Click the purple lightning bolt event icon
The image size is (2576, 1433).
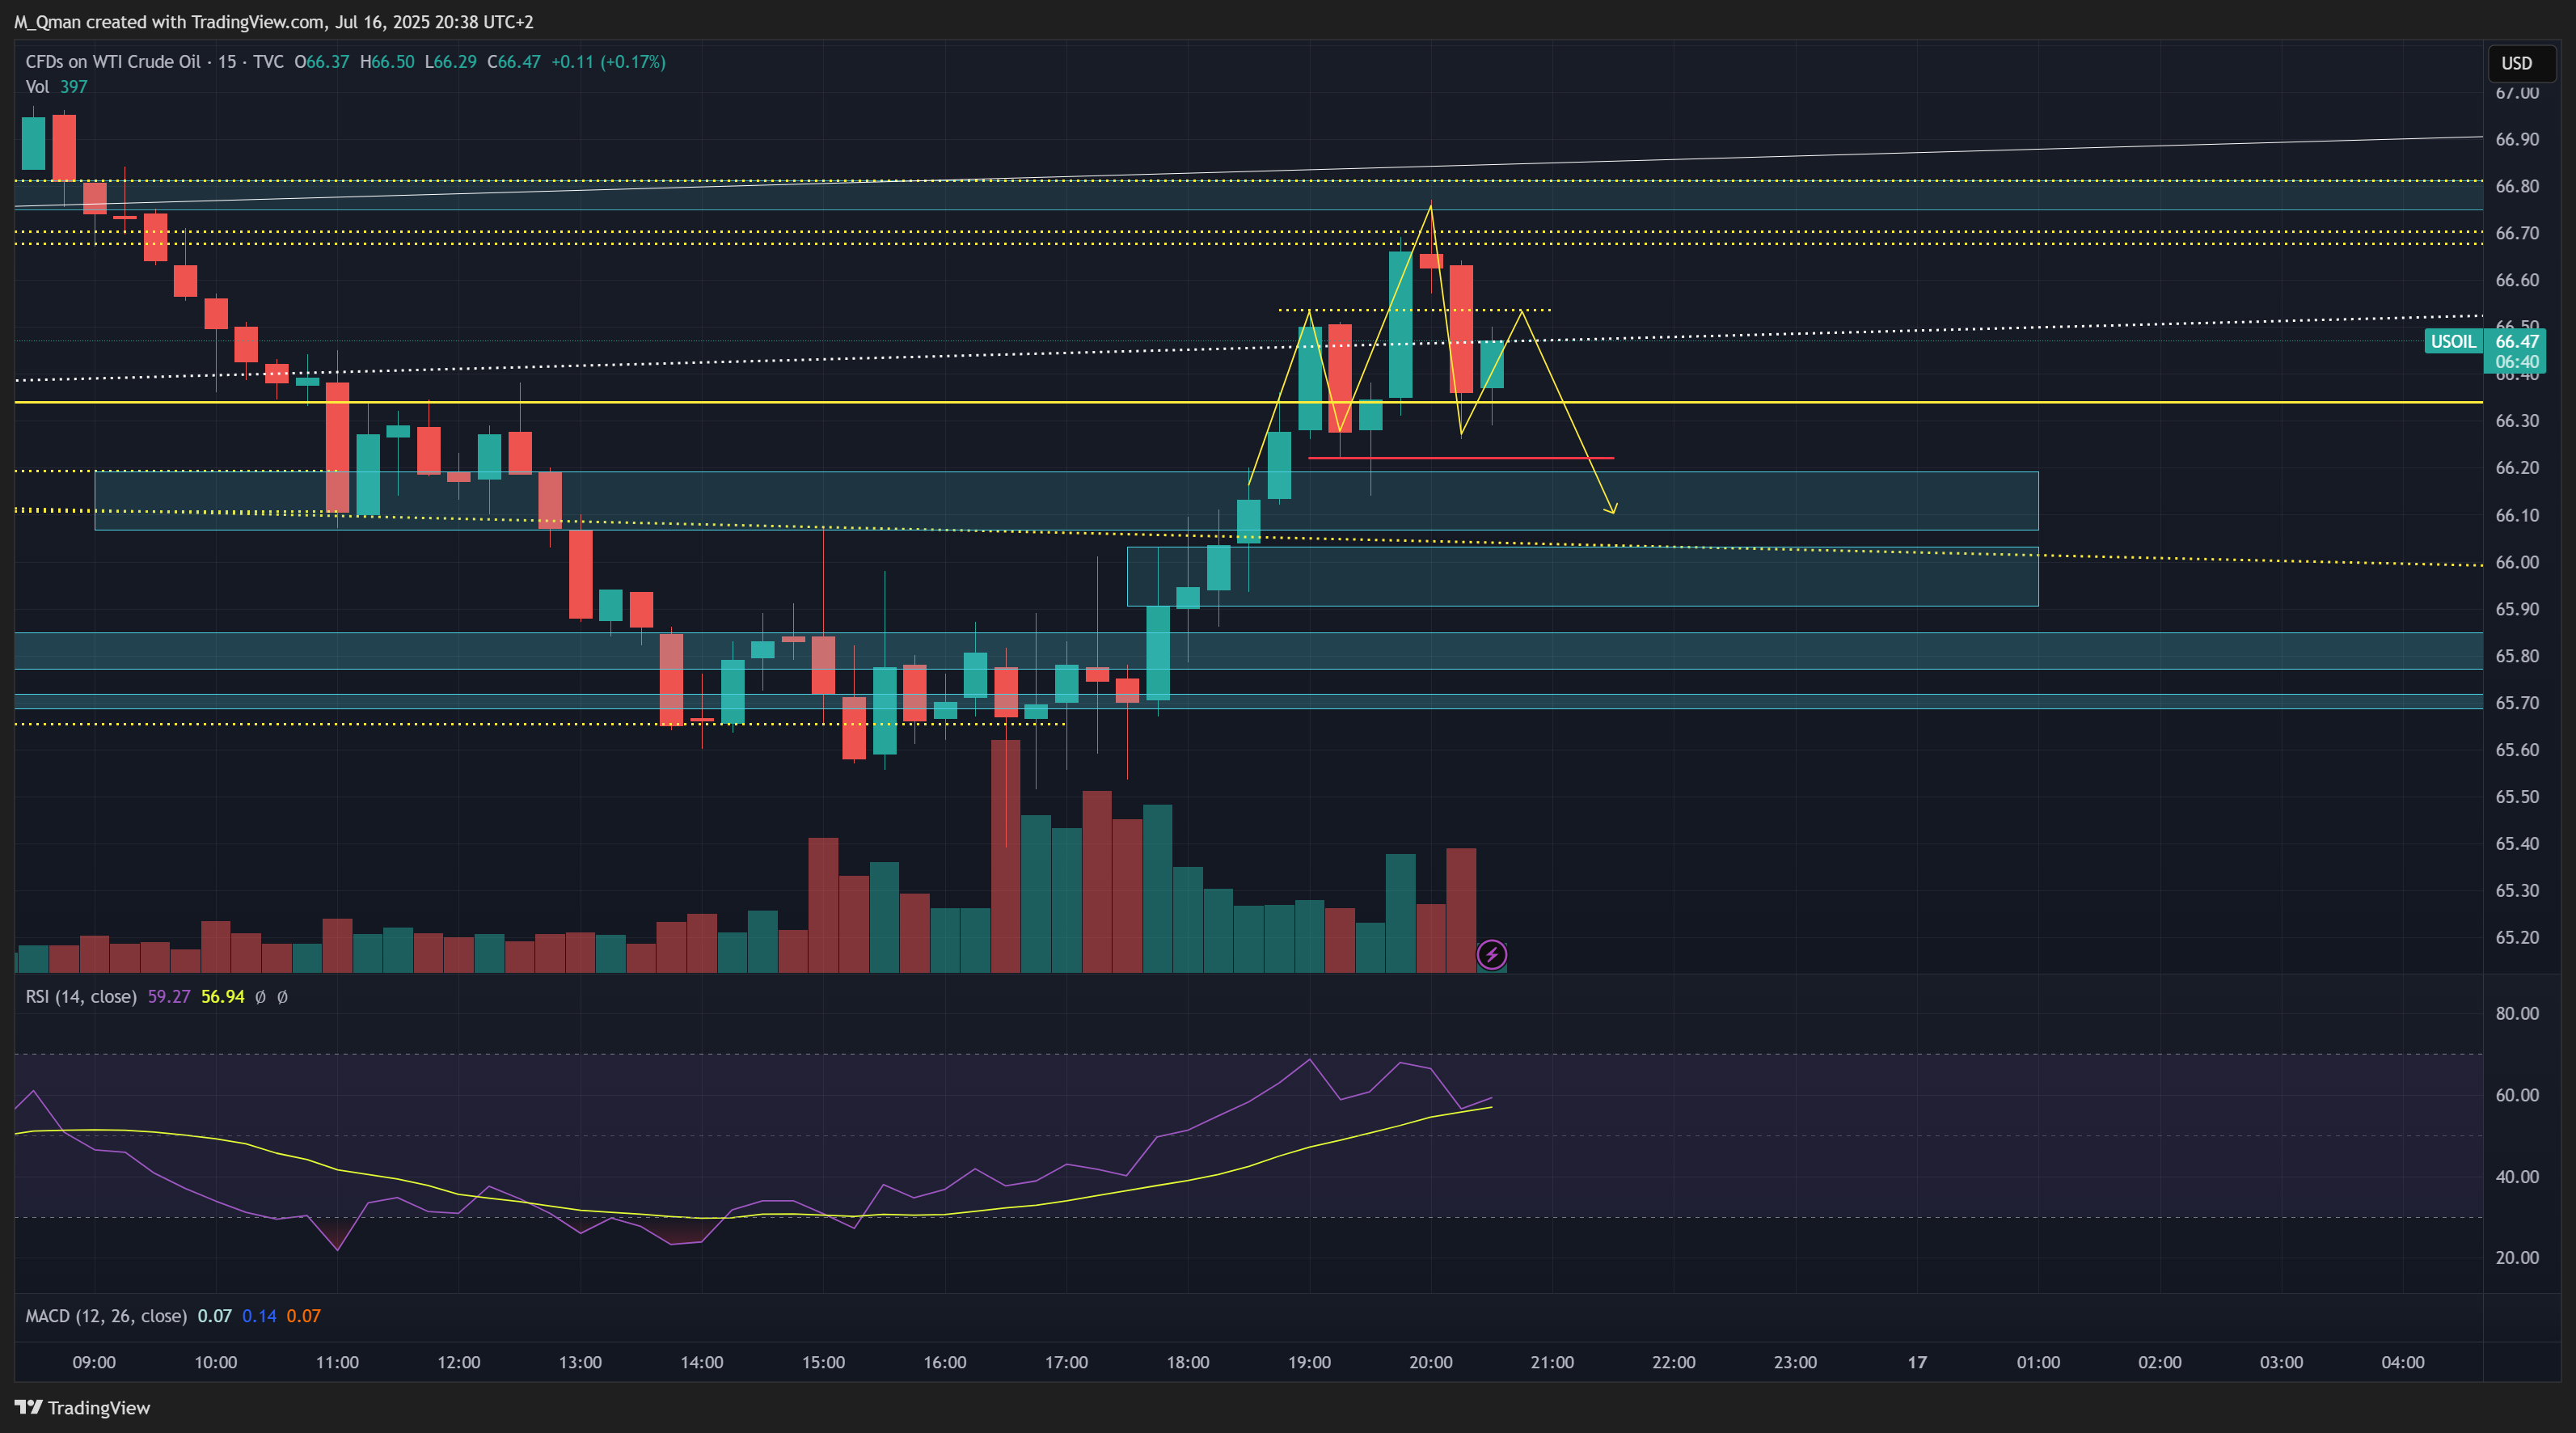click(x=1491, y=955)
